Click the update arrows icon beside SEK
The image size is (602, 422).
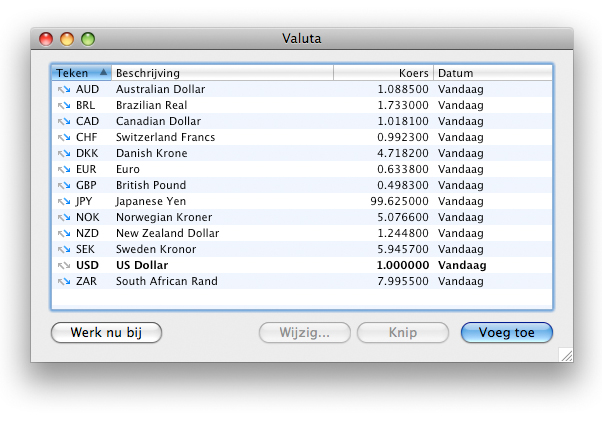point(64,249)
